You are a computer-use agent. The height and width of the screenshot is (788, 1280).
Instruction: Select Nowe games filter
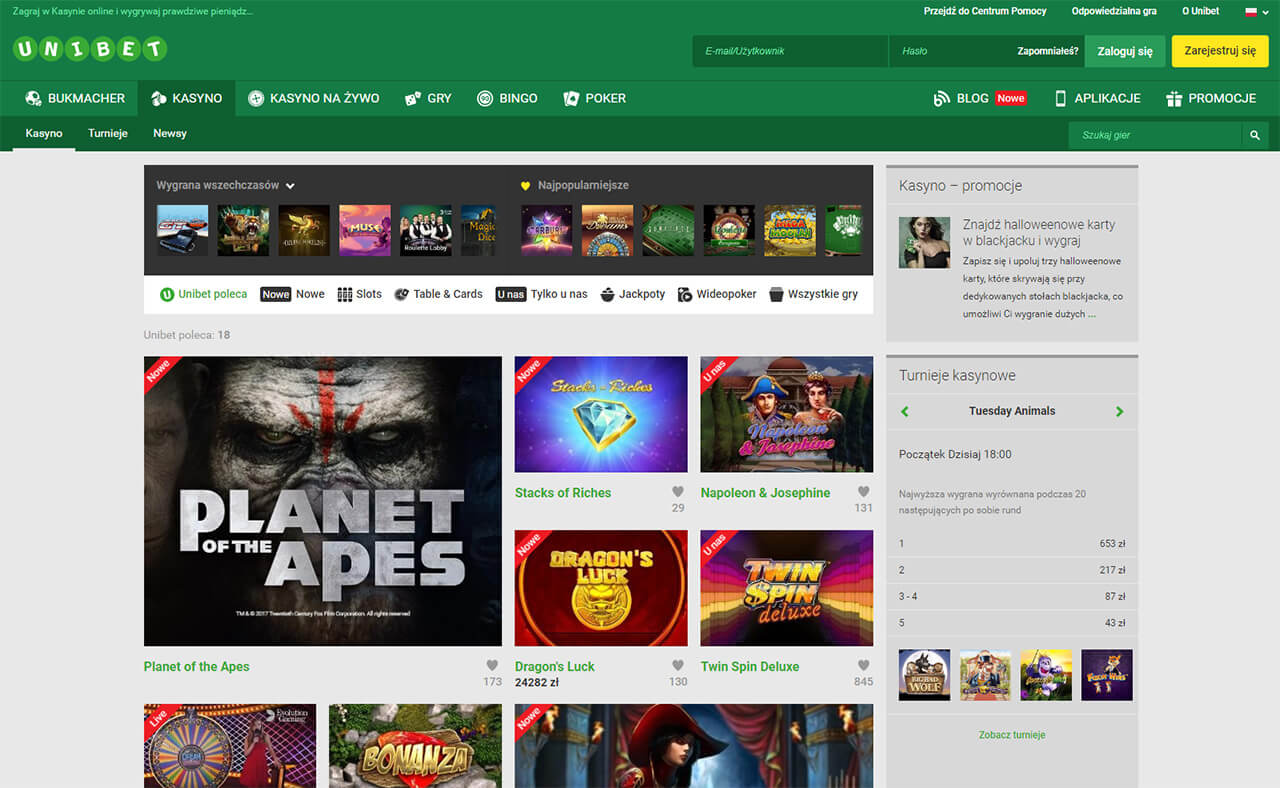[292, 294]
